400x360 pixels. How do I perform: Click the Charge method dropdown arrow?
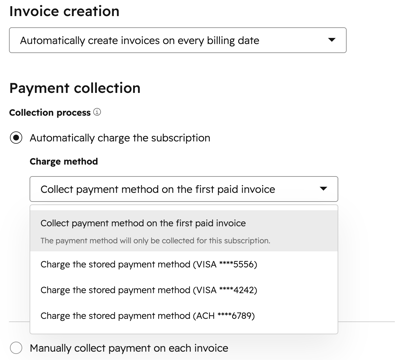click(323, 189)
